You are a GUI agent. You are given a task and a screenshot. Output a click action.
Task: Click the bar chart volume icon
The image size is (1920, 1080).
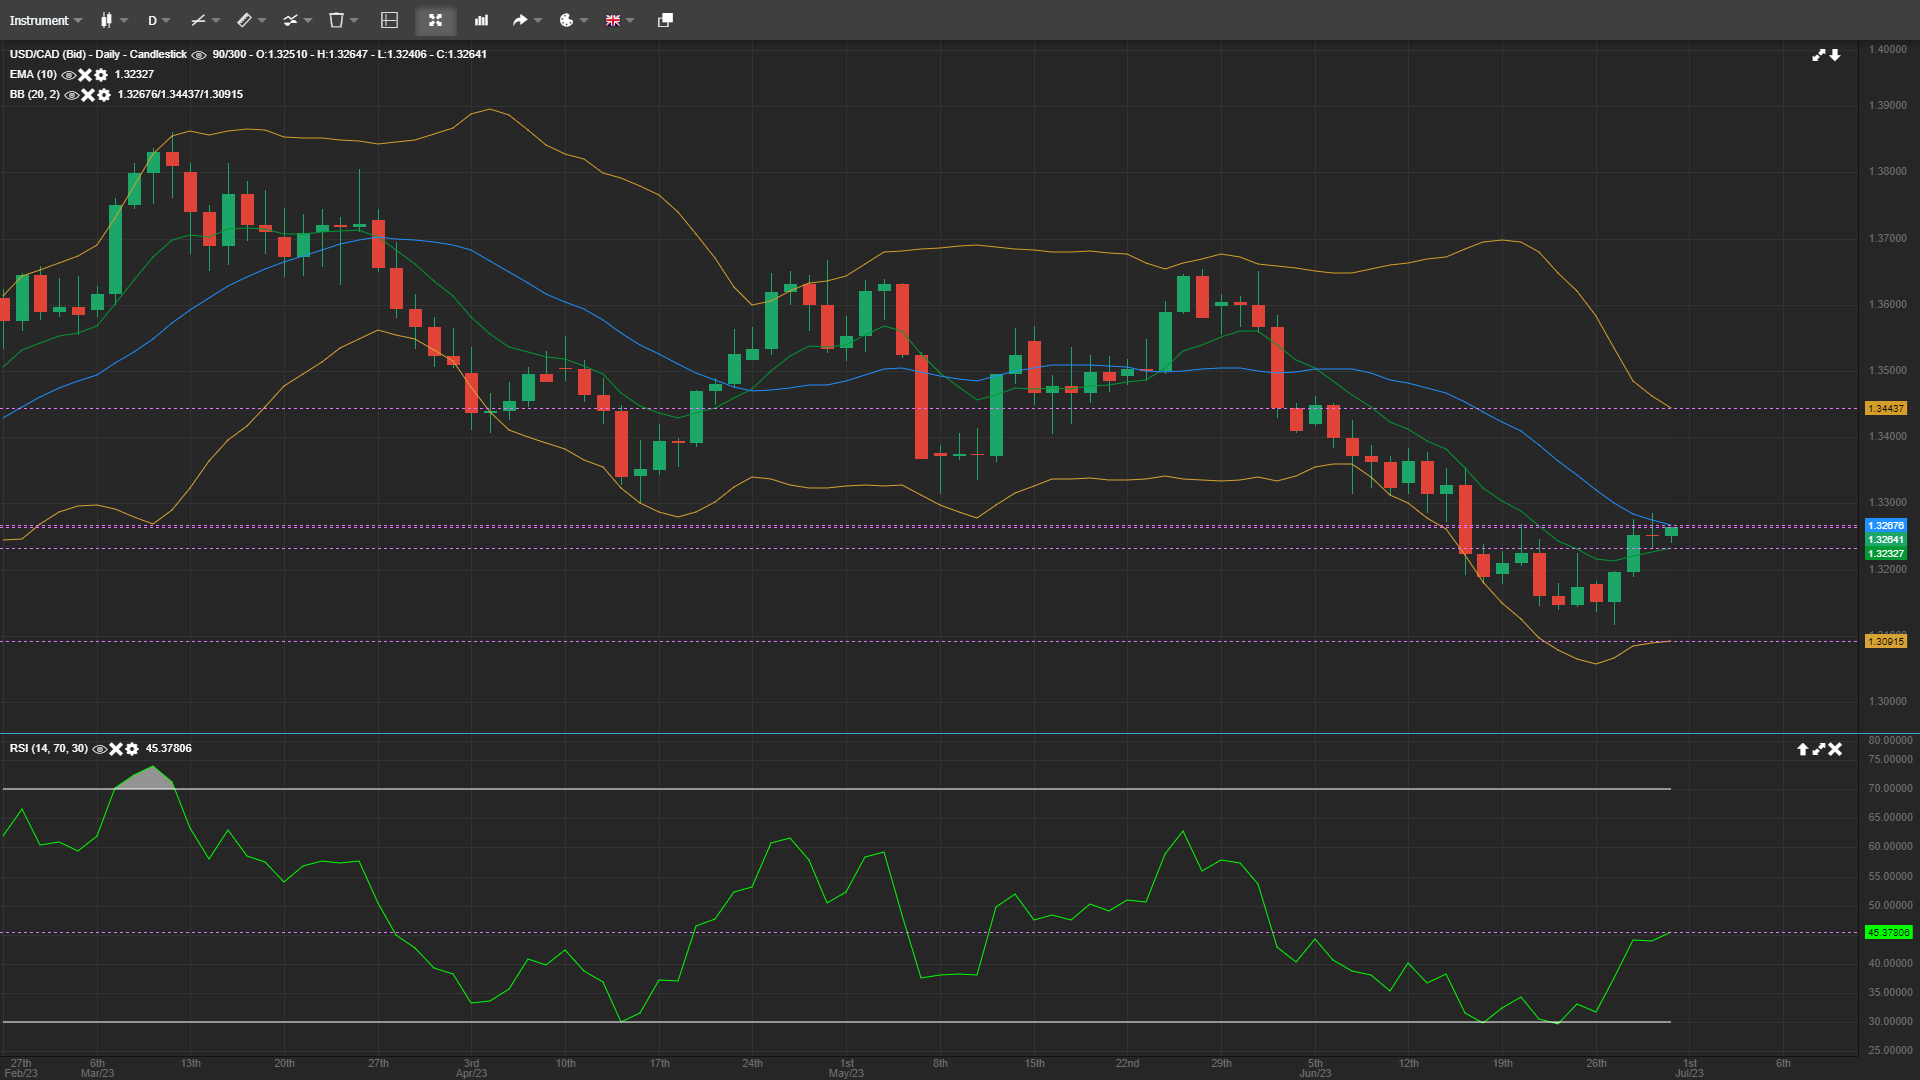(481, 20)
